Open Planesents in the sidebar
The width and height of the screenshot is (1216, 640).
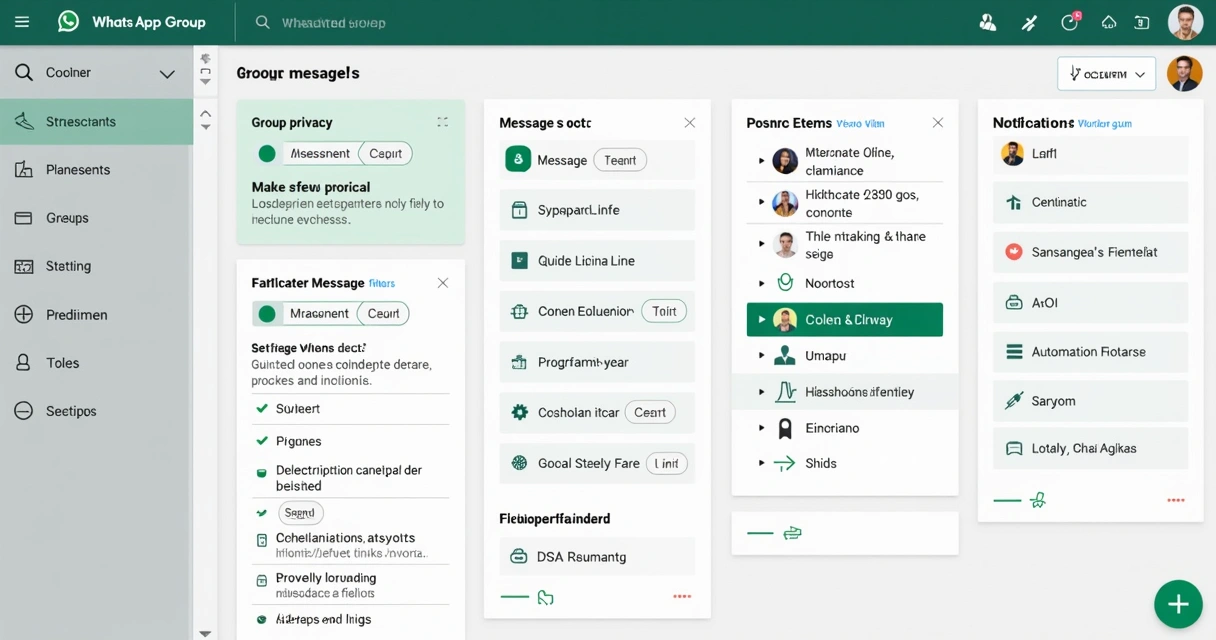96,170
